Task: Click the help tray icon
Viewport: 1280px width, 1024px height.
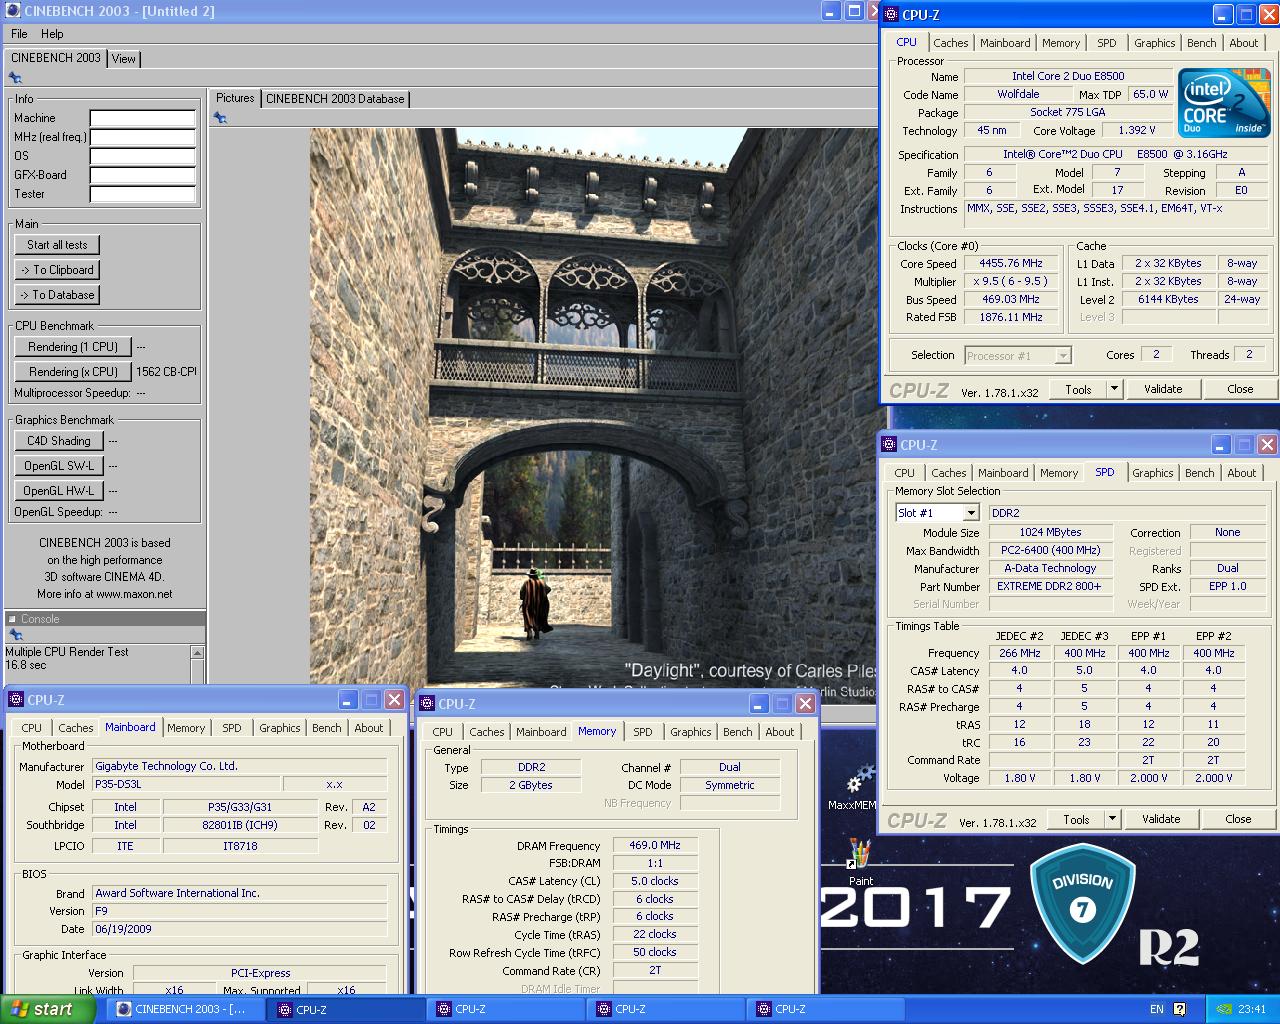Action: click(1180, 1009)
